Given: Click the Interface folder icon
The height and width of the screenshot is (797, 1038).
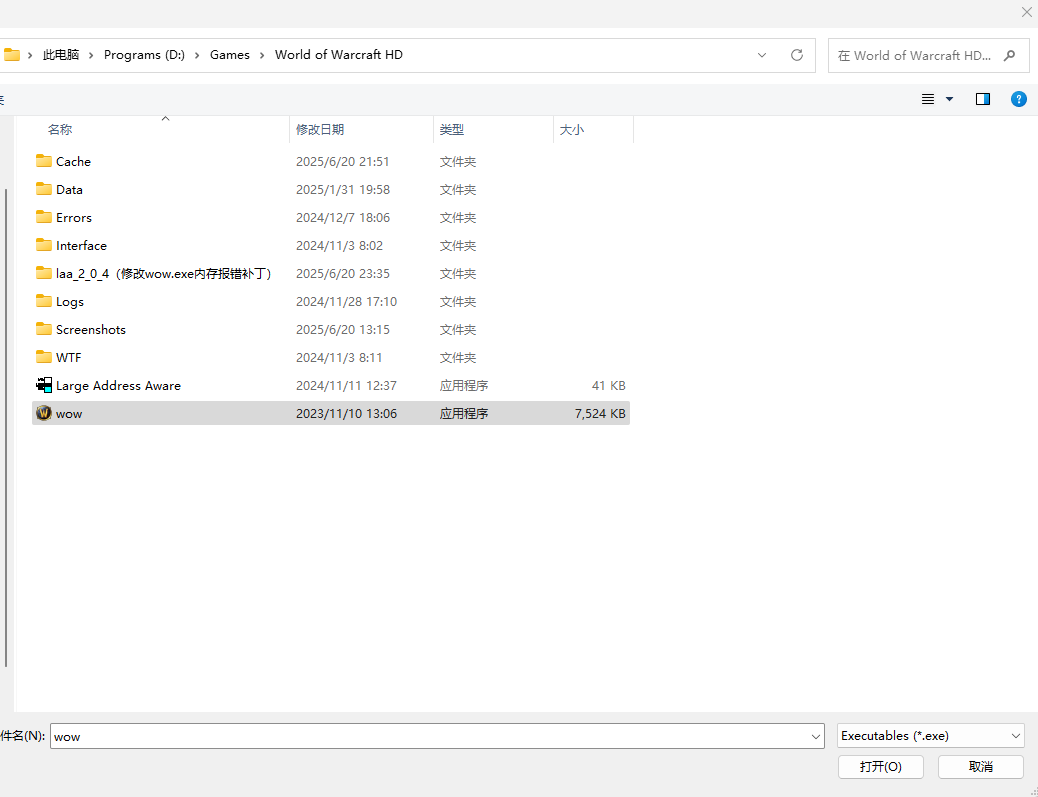Looking at the screenshot, I should (x=44, y=245).
